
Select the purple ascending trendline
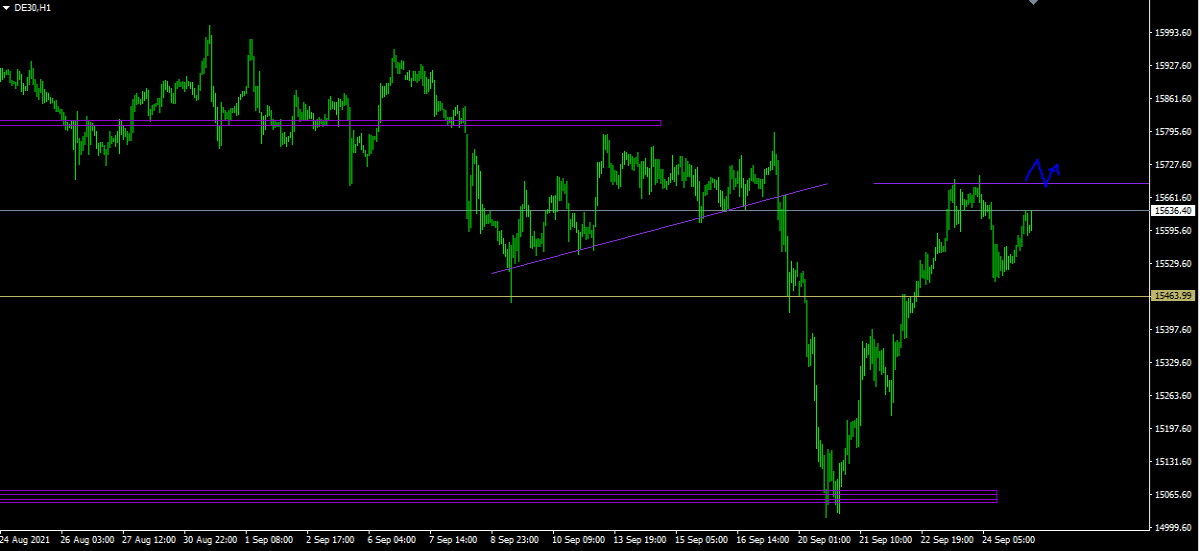pyautogui.click(x=660, y=228)
